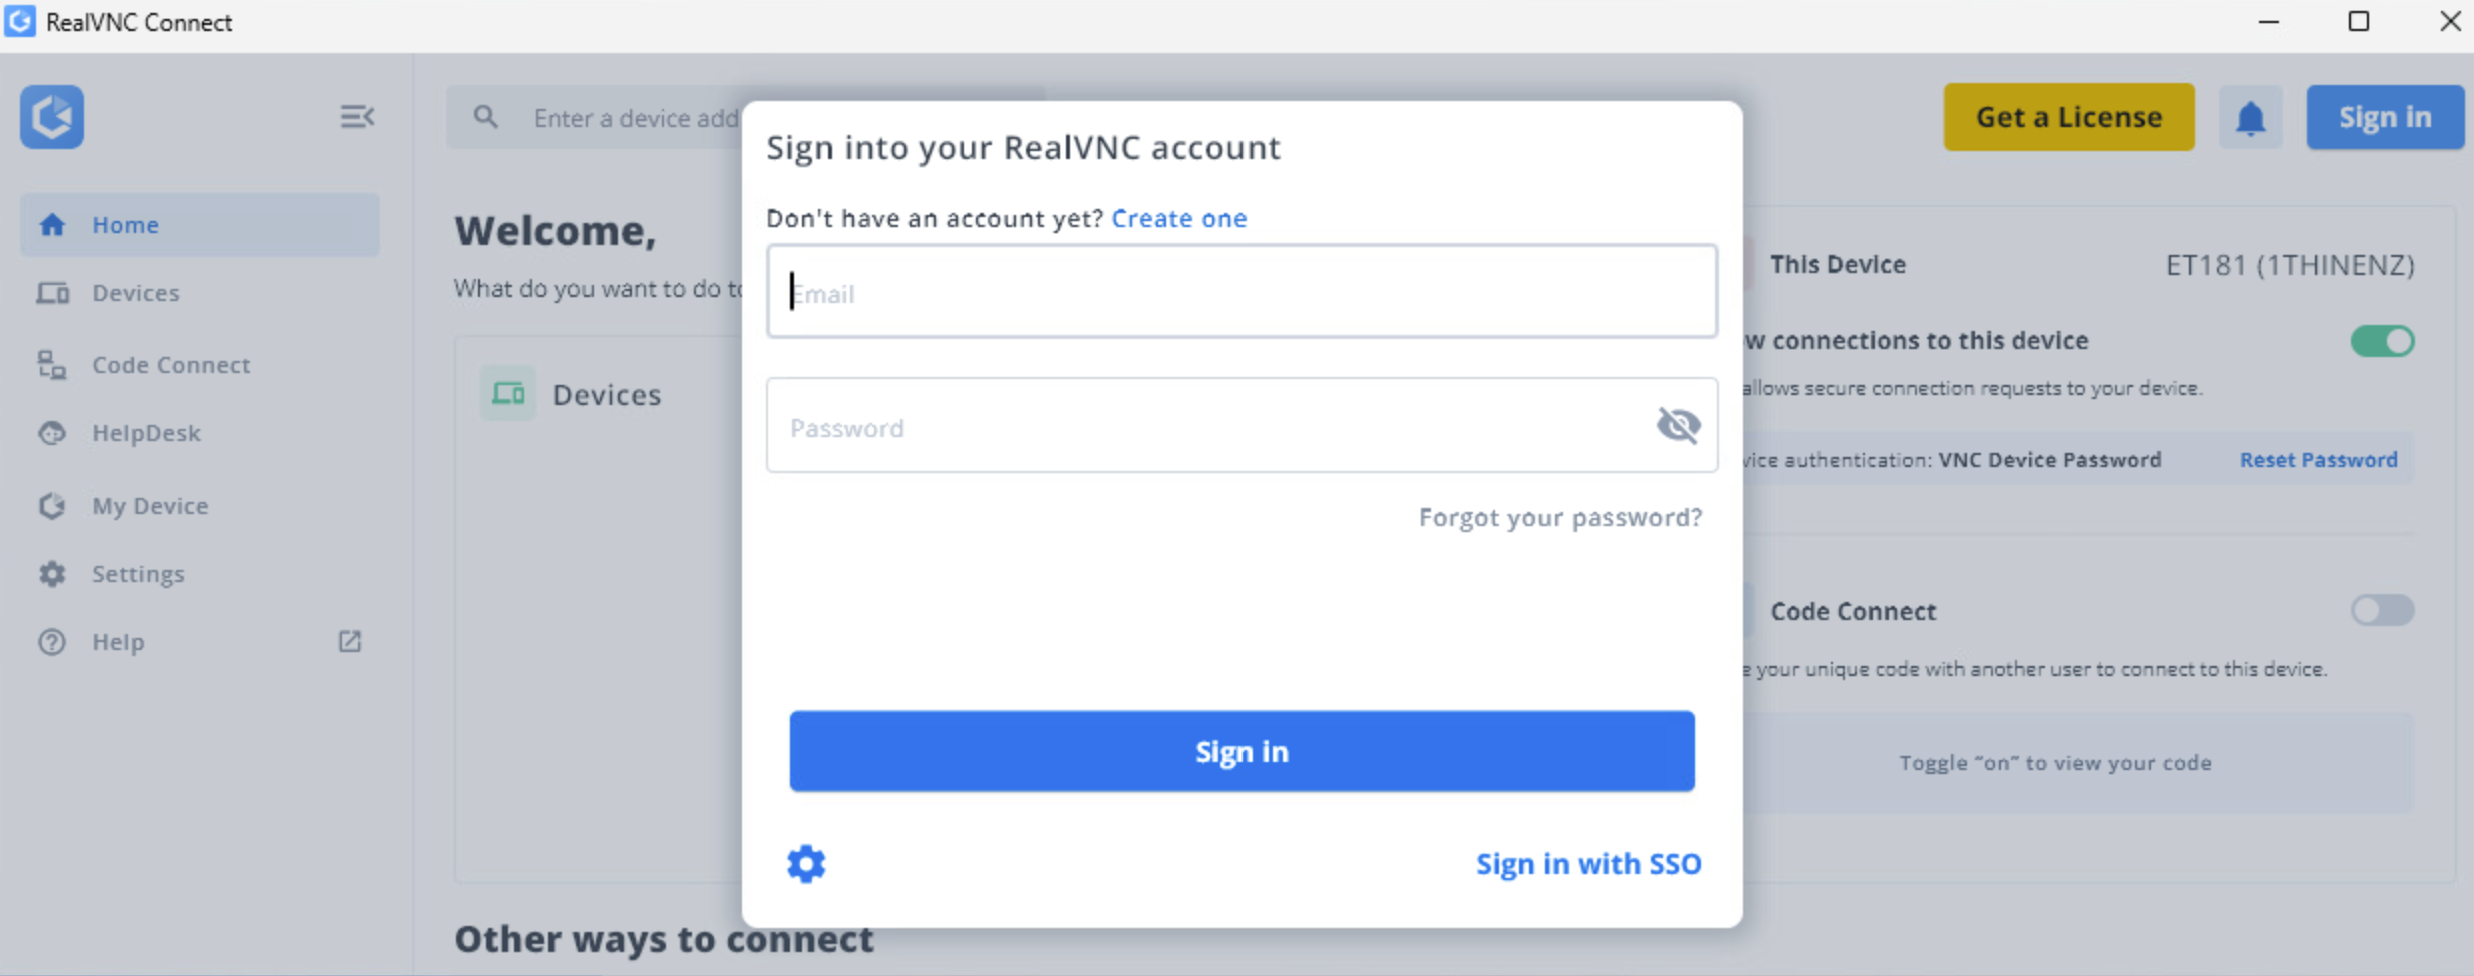Click the Get a License button

click(2068, 117)
